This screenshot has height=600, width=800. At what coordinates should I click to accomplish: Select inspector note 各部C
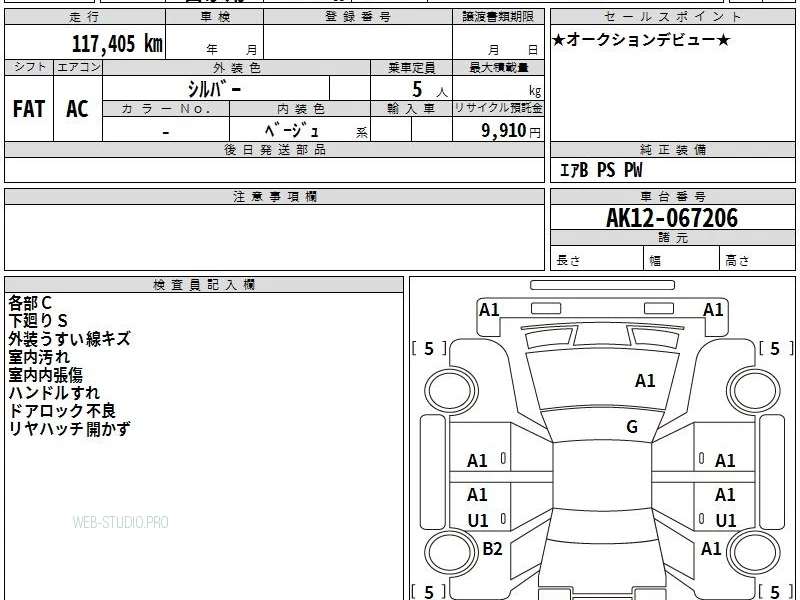click(30, 303)
